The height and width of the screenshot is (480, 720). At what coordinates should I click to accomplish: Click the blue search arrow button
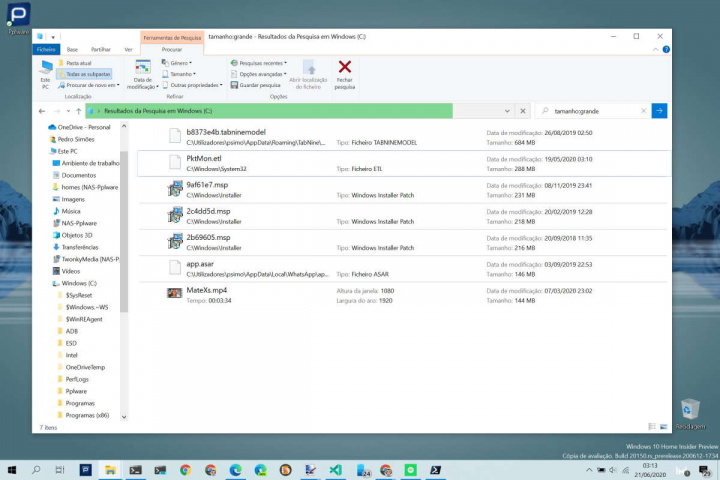[x=659, y=111]
